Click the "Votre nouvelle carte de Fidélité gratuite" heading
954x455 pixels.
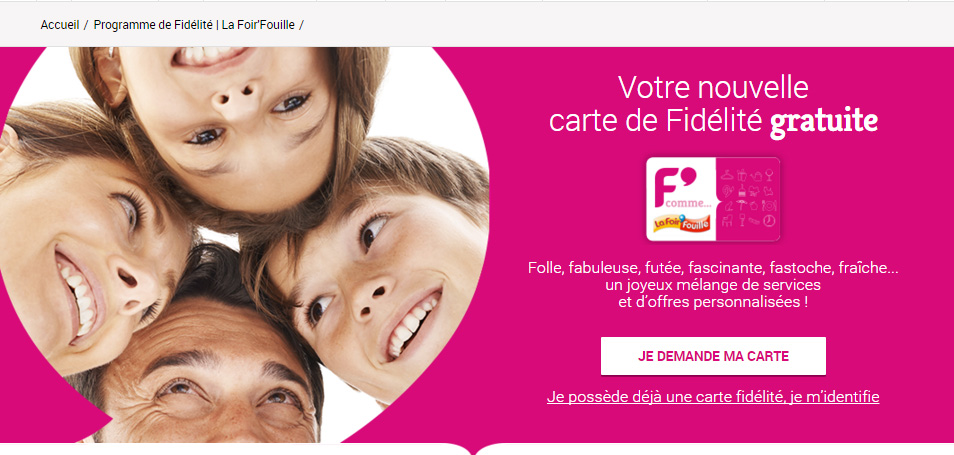click(713, 105)
